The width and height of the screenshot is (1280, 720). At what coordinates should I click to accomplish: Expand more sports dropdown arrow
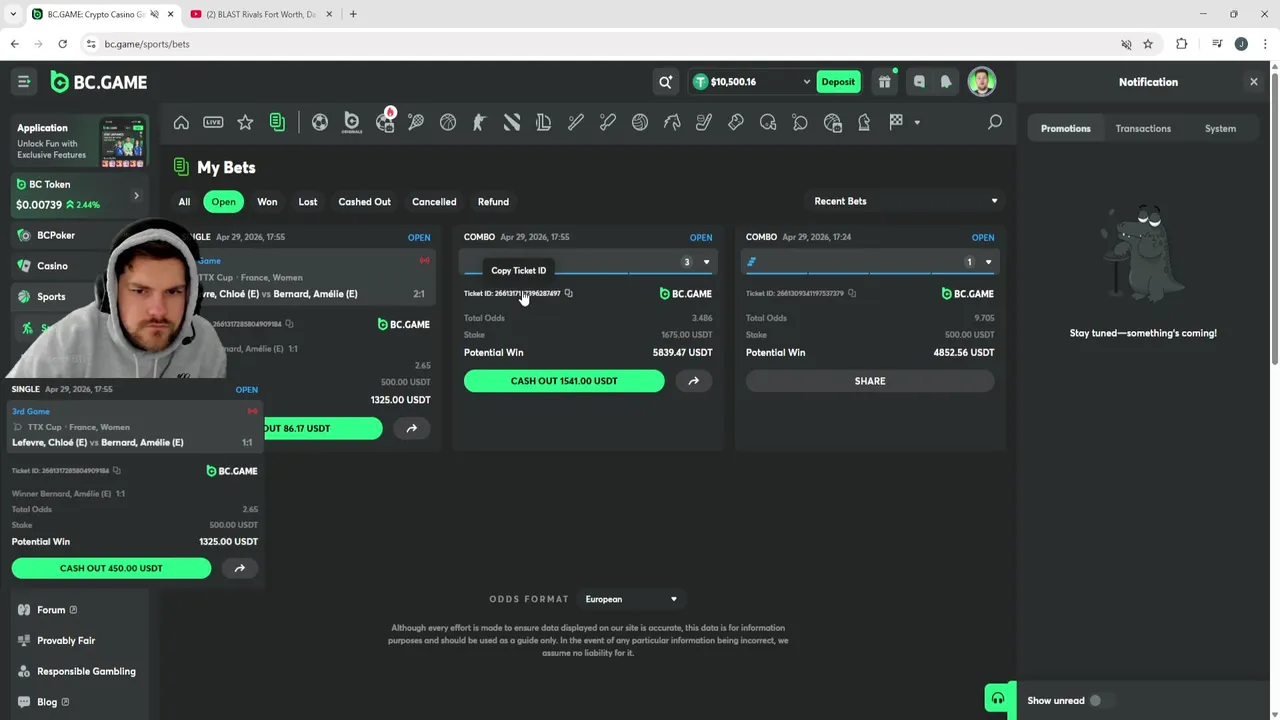(918, 122)
